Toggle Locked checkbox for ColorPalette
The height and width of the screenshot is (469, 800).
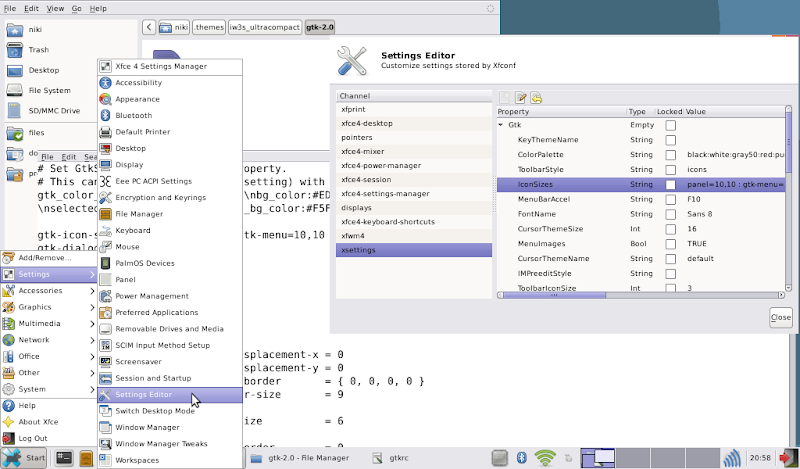coord(670,155)
